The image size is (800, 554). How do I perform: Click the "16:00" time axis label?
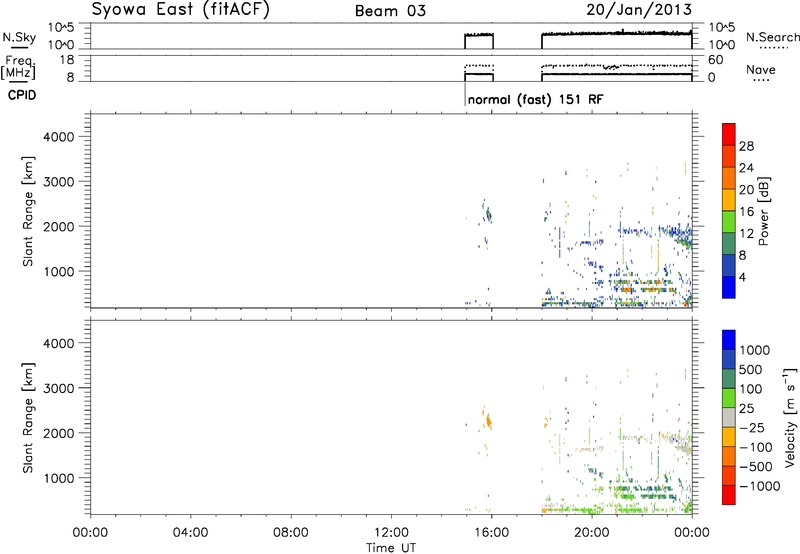coord(491,533)
